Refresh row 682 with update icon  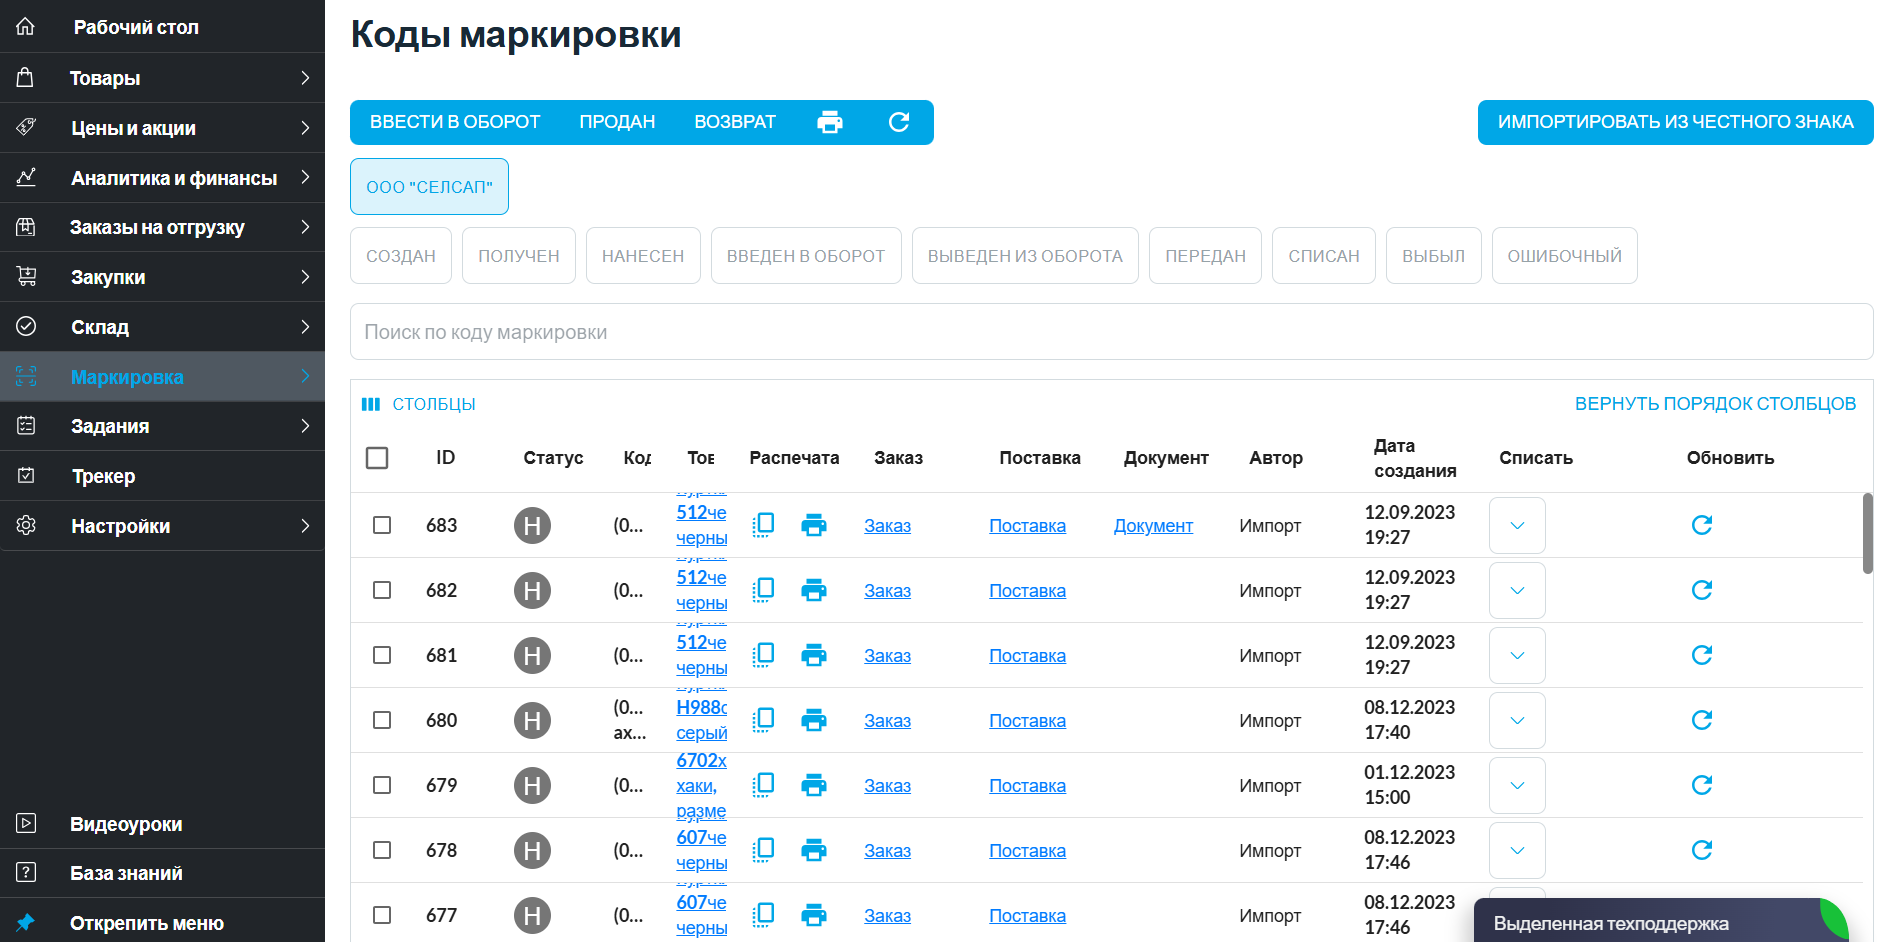[x=1702, y=590]
